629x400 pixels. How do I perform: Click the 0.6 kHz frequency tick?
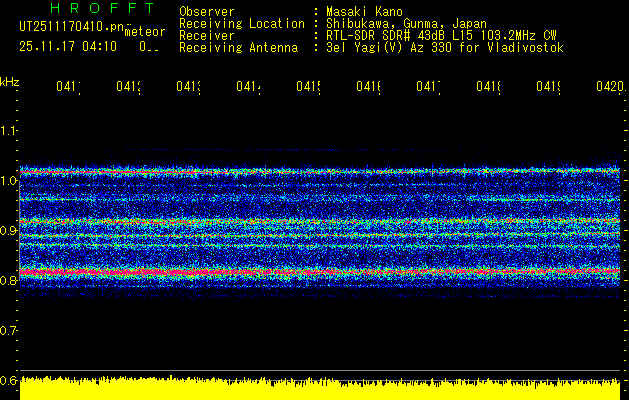(x=9, y=380)
